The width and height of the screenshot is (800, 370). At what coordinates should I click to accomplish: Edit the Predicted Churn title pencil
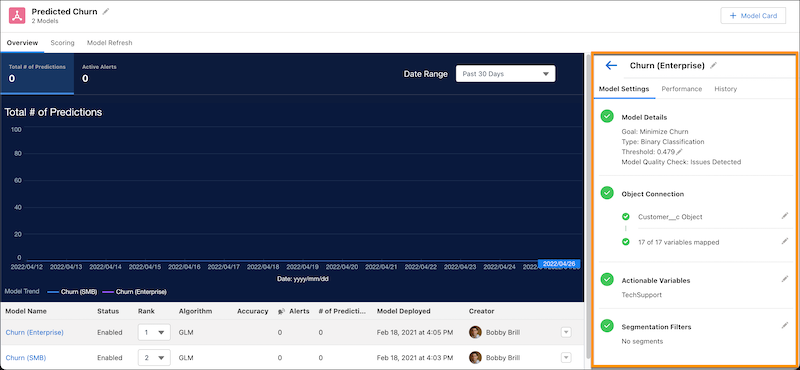click(106, 11)
